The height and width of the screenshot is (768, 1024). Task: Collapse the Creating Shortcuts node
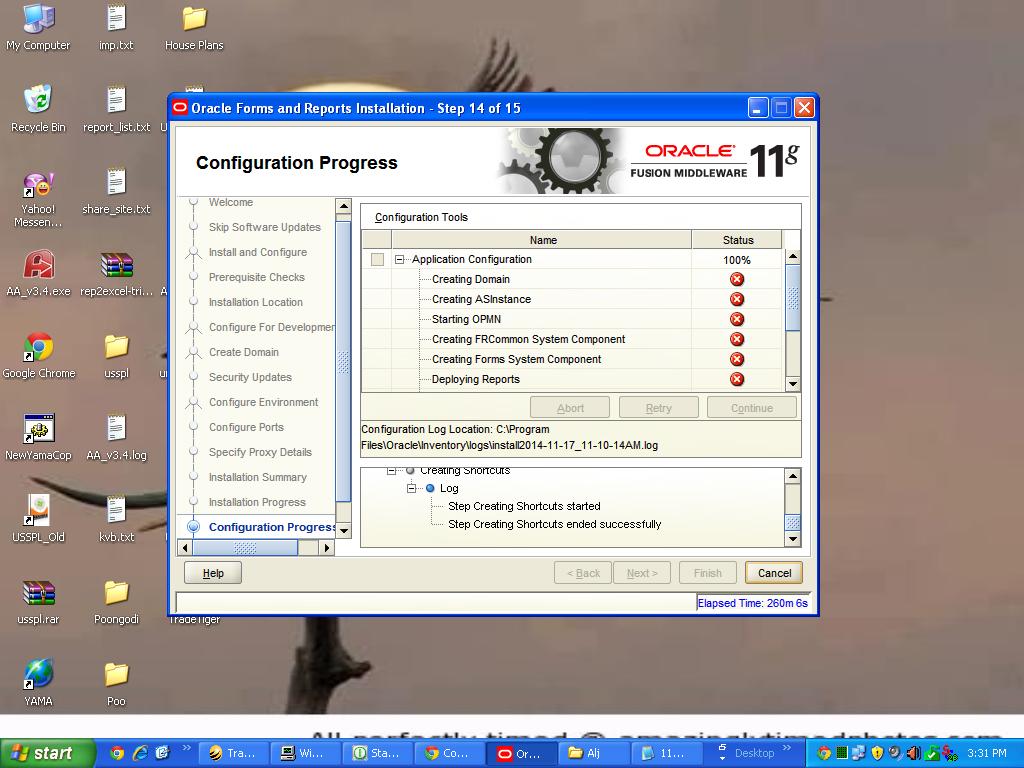[392, 470]
